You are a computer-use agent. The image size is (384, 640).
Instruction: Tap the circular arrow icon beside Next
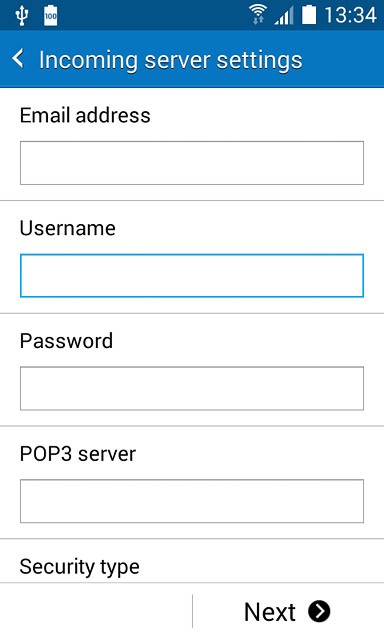click(319, 611)
